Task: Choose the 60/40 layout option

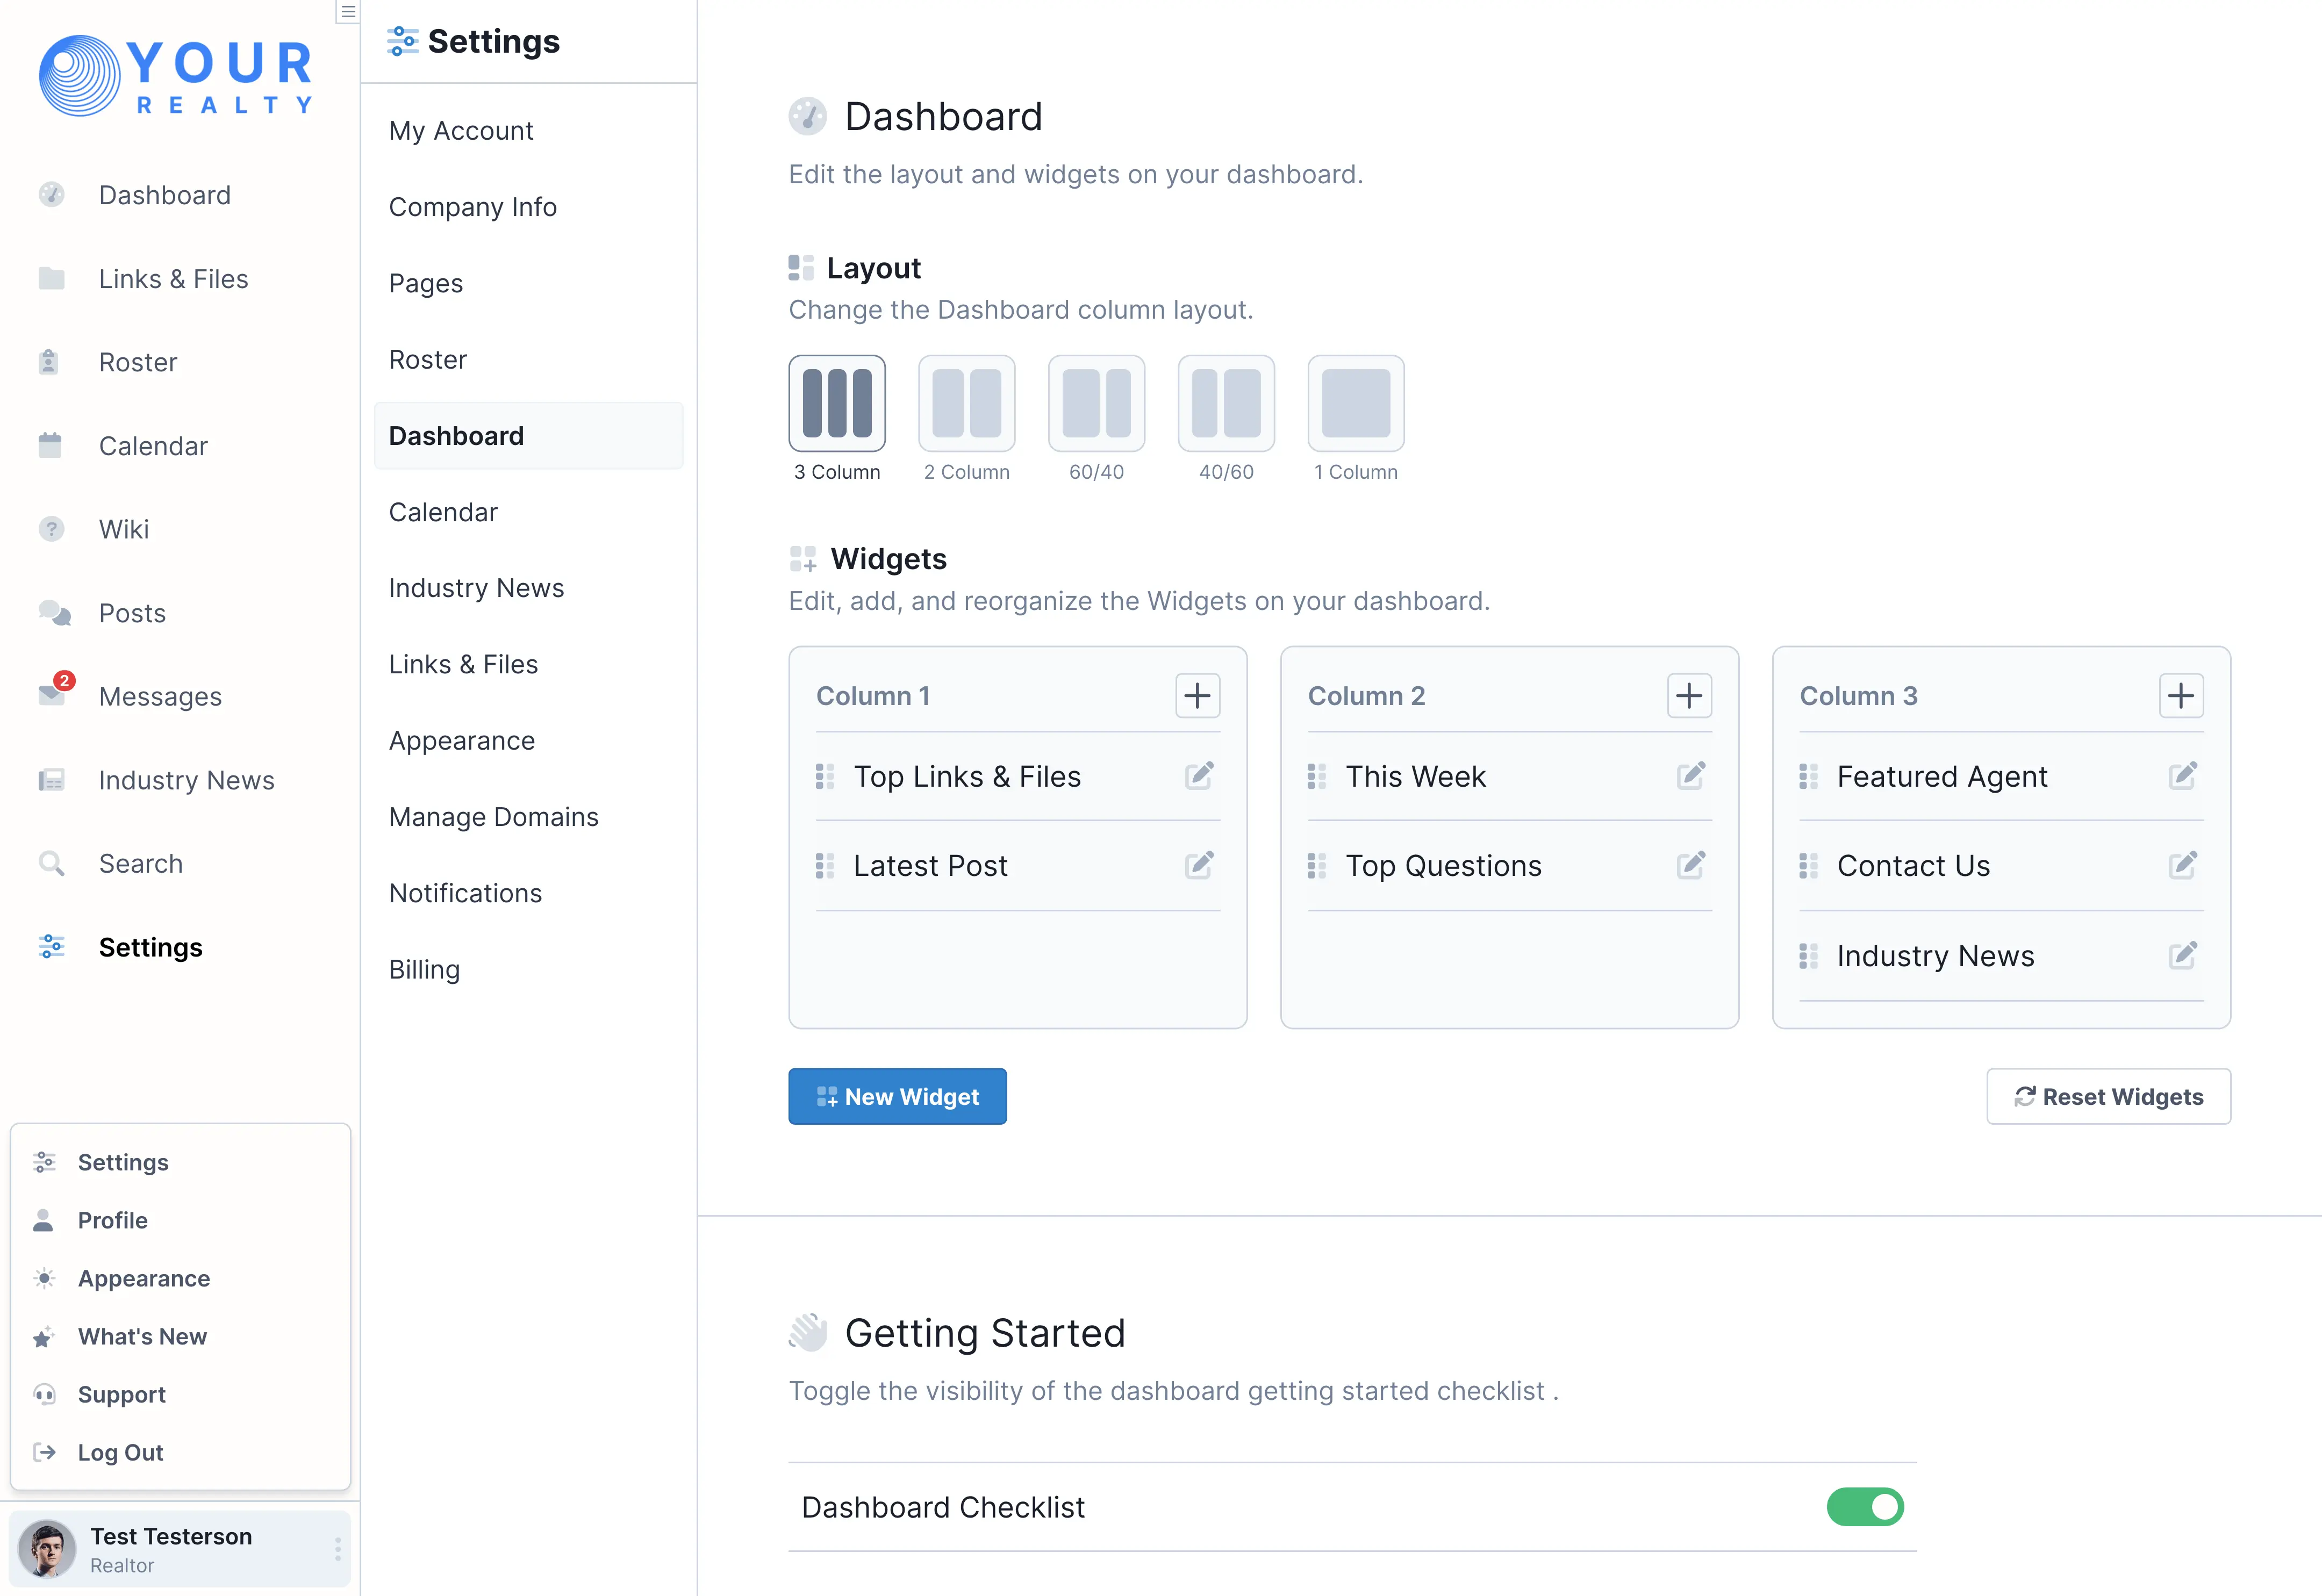Action: (x=1096, y=404)
